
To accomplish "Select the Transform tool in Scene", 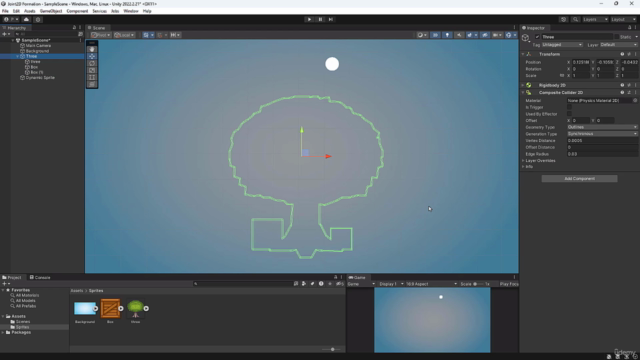I will pos(92,84).
